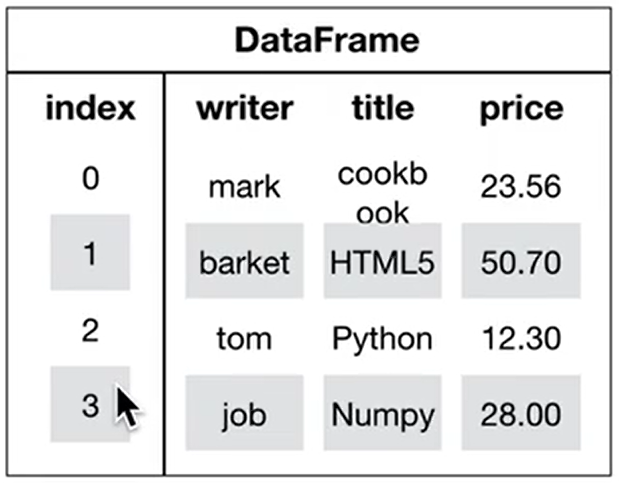This screenshot has height=483, width=619.
Task: Select the writer cell job
Action: (x=244, y=413)
